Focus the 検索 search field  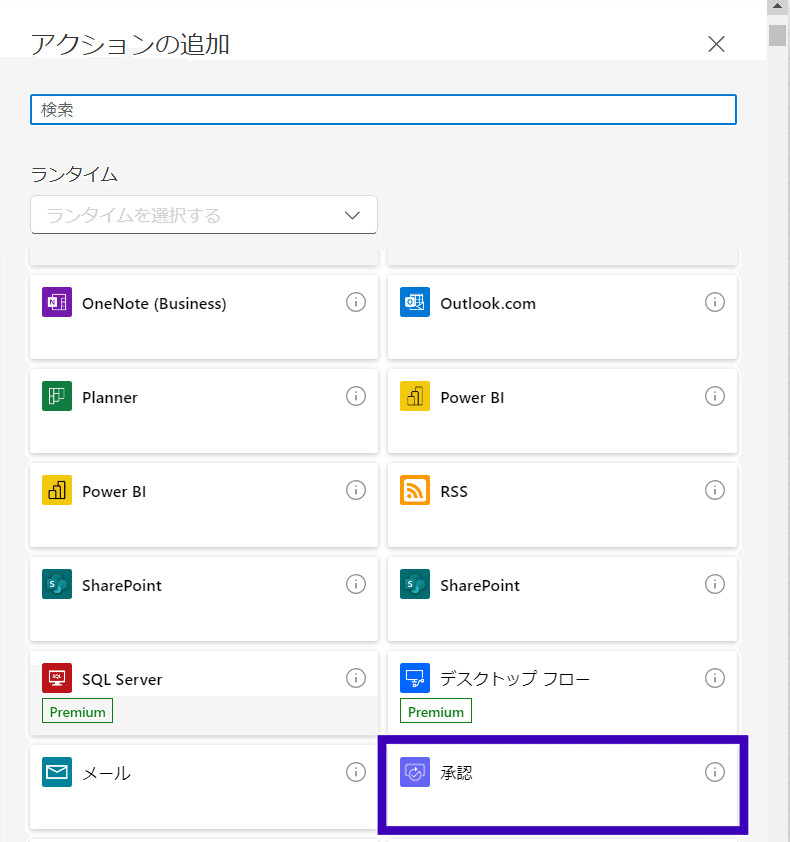click(x=383, y=110)
